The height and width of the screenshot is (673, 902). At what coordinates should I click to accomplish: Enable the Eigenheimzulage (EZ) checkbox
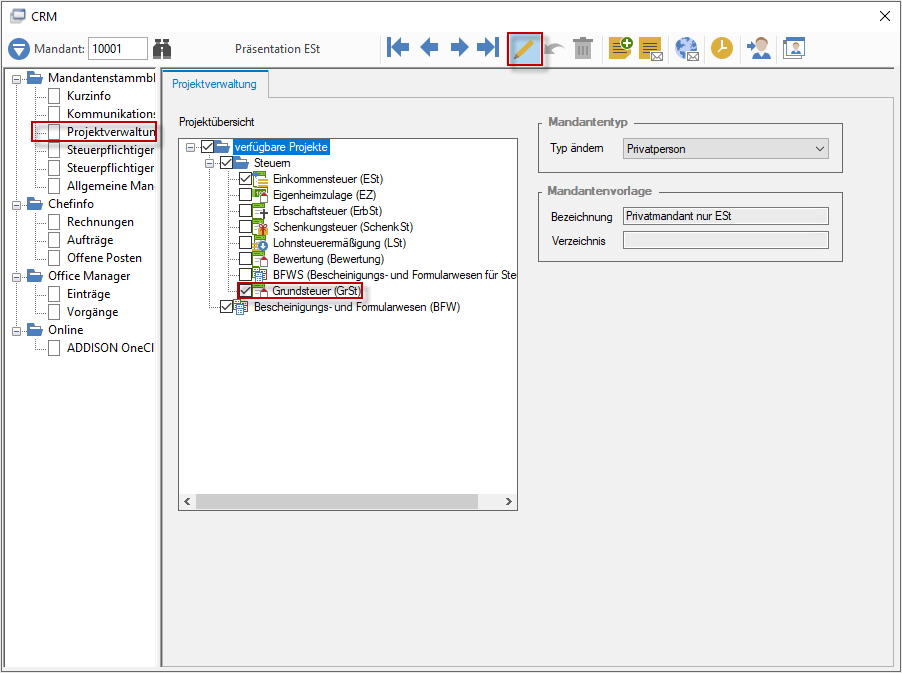pyautogui.click(x=246, y=195)
